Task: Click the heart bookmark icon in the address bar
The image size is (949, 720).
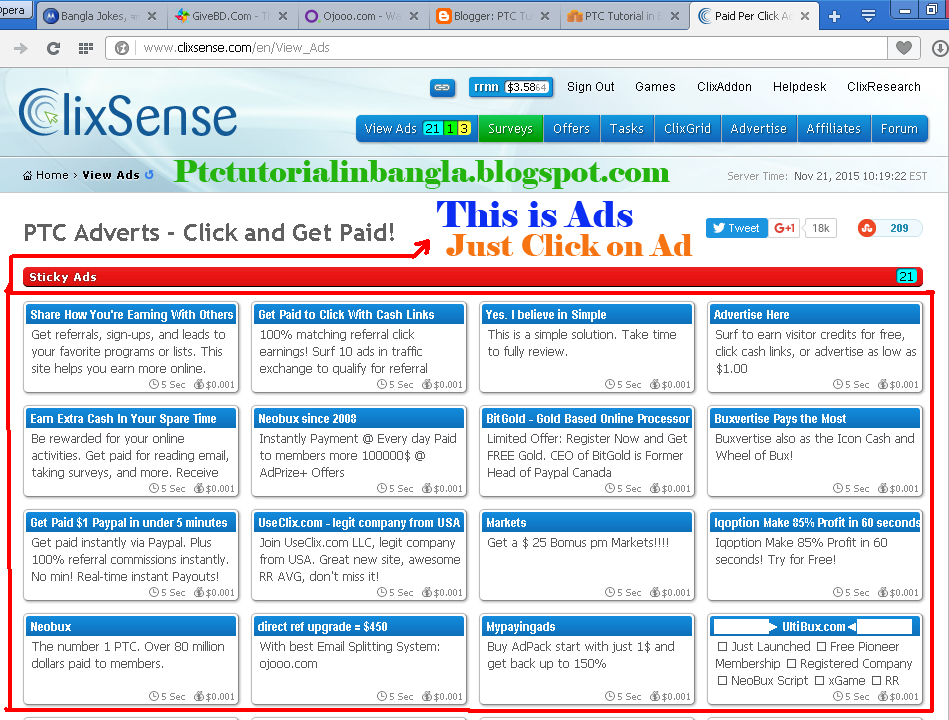Action: point(904,48)
